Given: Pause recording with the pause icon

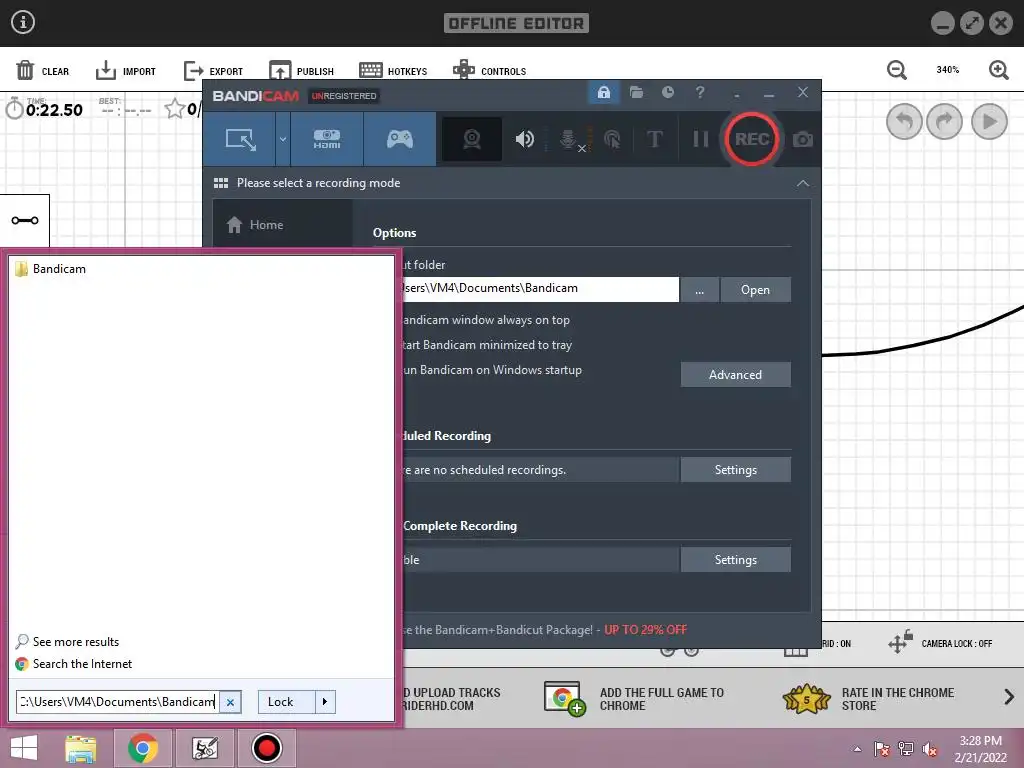Looking at the screenshot, I should tap(700, 139).
